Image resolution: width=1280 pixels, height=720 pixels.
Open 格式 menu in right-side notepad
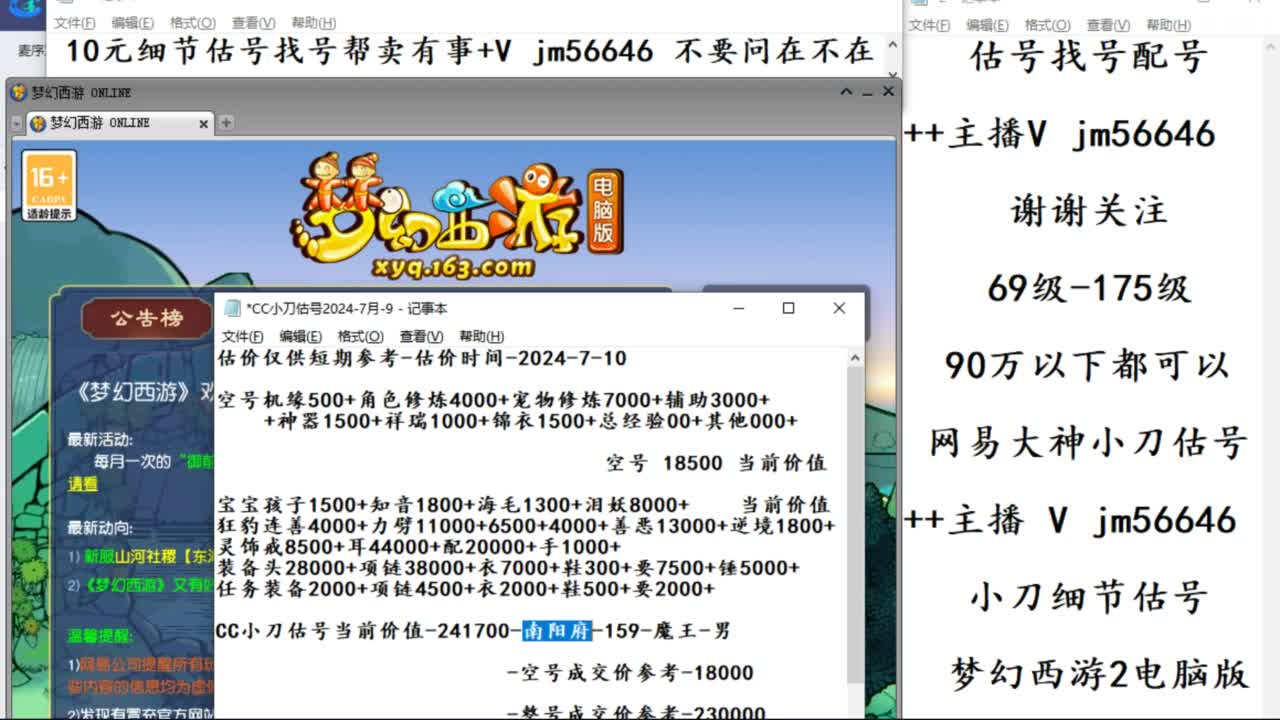[1047, 25]
